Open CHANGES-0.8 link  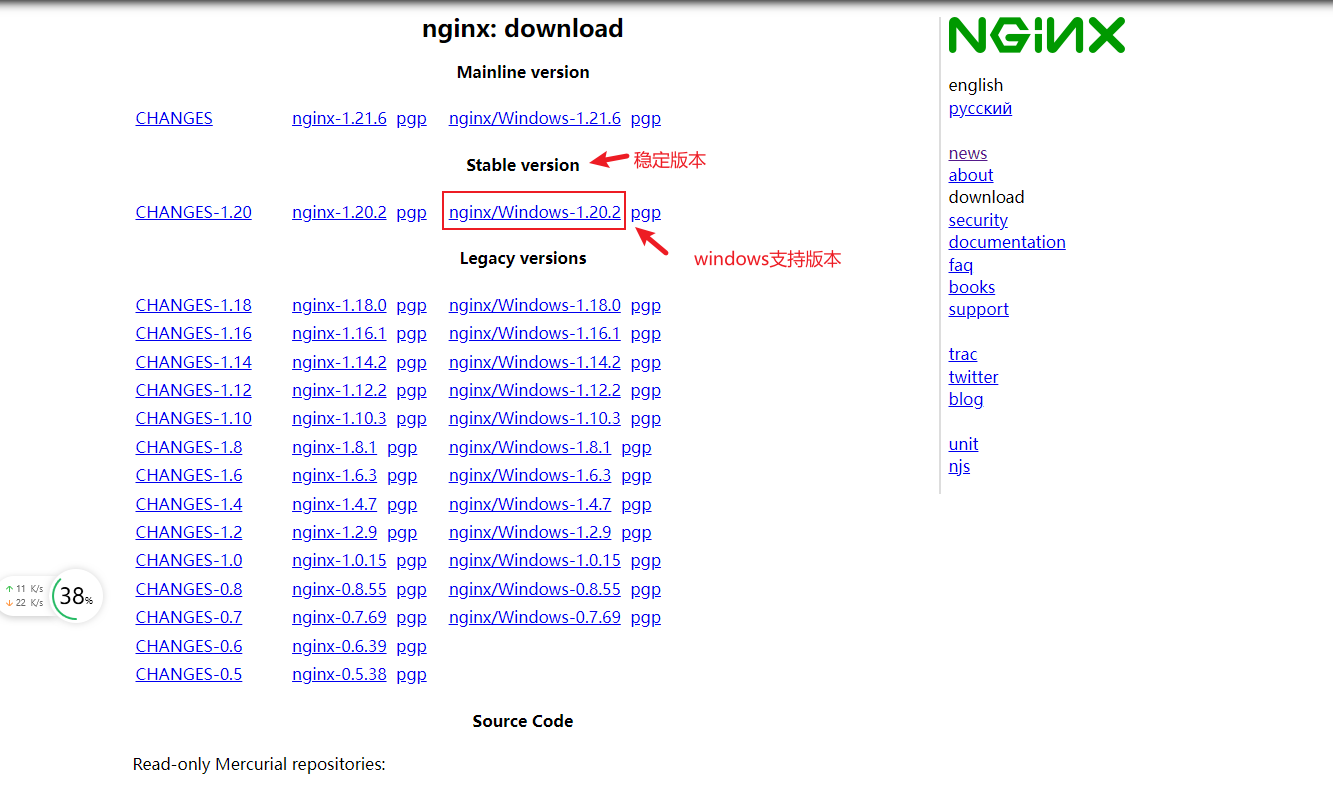(189, 589)
